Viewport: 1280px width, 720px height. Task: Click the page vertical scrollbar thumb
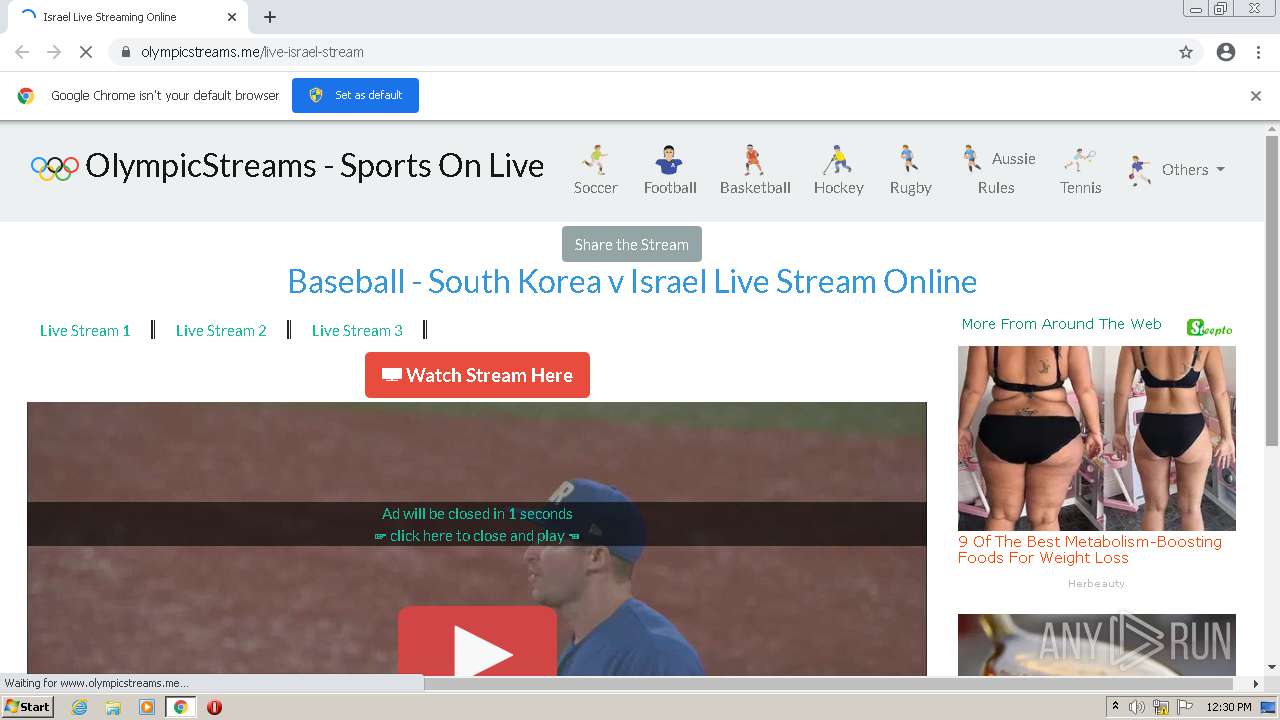[x=1272, y=290]
